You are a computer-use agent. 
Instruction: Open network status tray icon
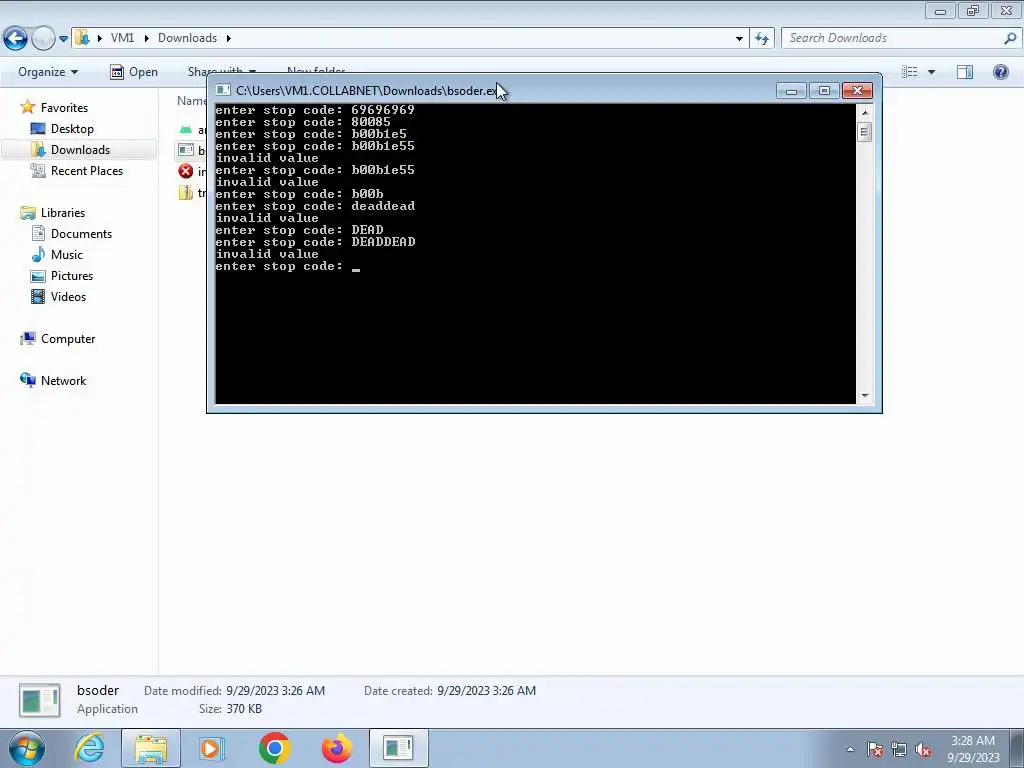coord(899,749)
